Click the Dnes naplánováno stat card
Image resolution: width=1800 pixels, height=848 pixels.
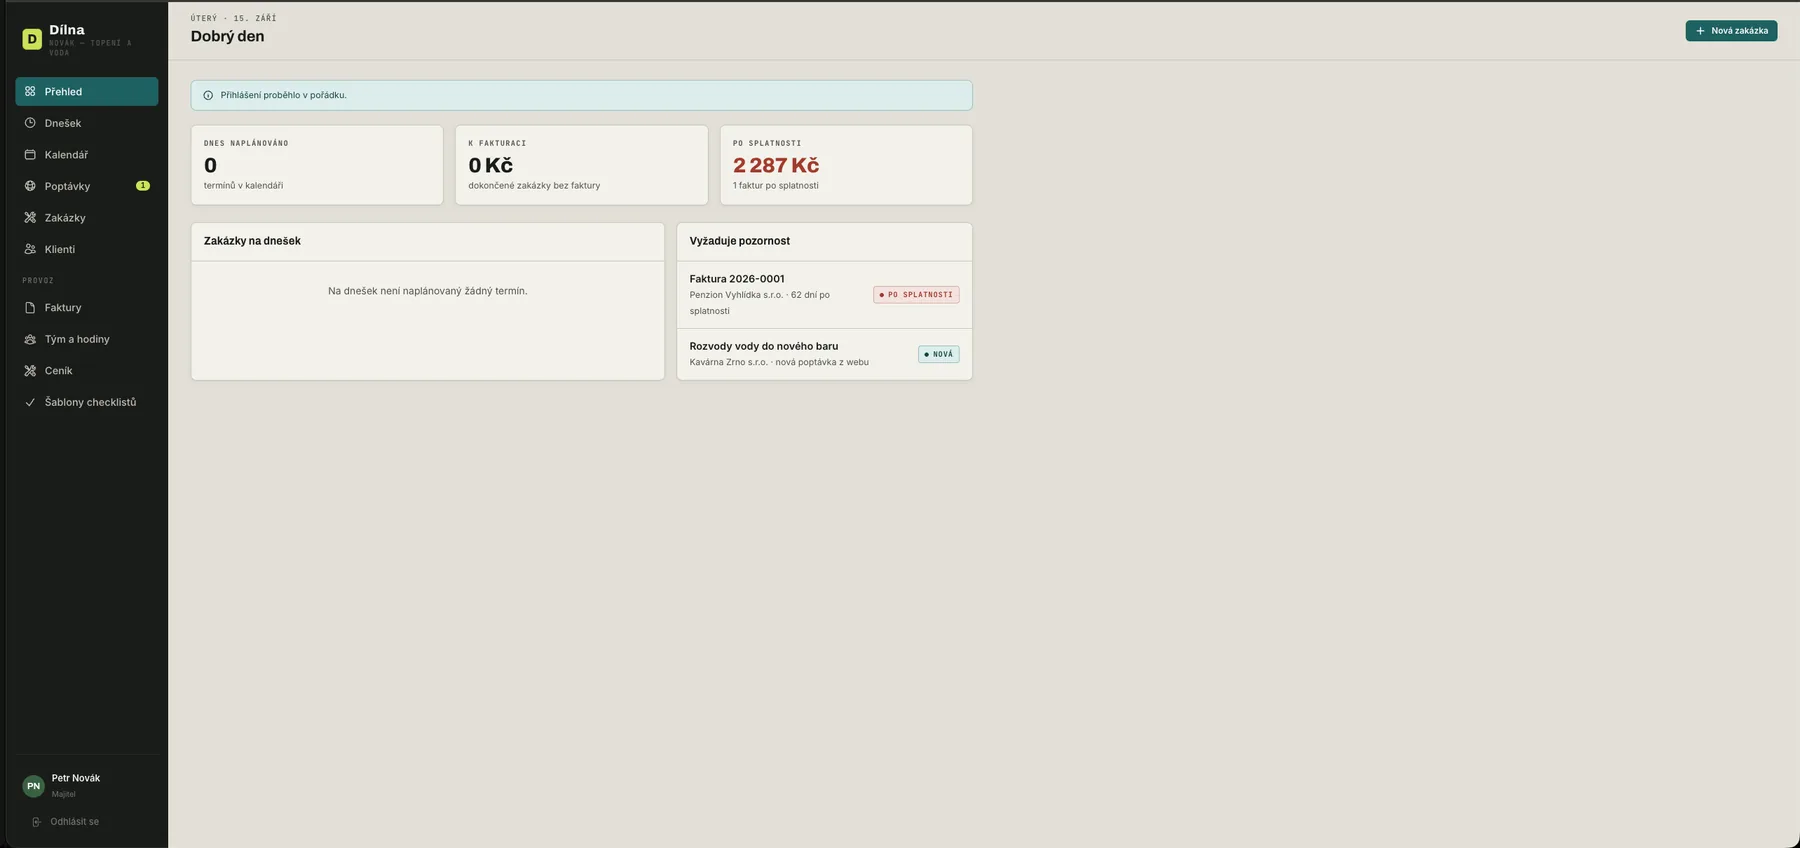pos(317,165)
